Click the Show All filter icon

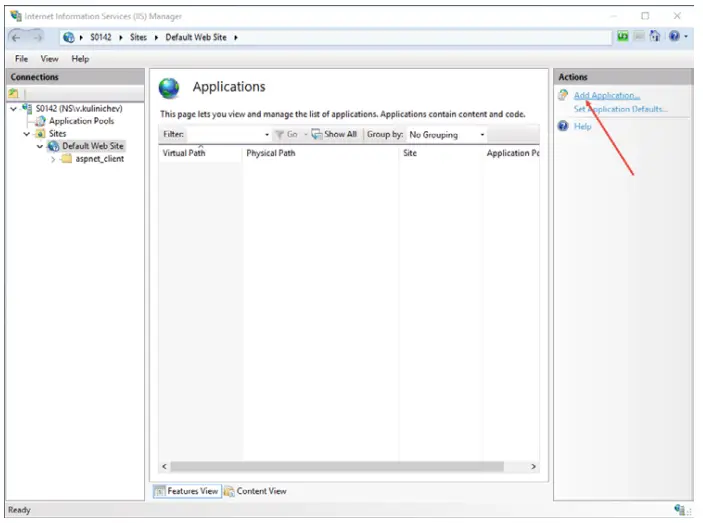tap(317, 134)
